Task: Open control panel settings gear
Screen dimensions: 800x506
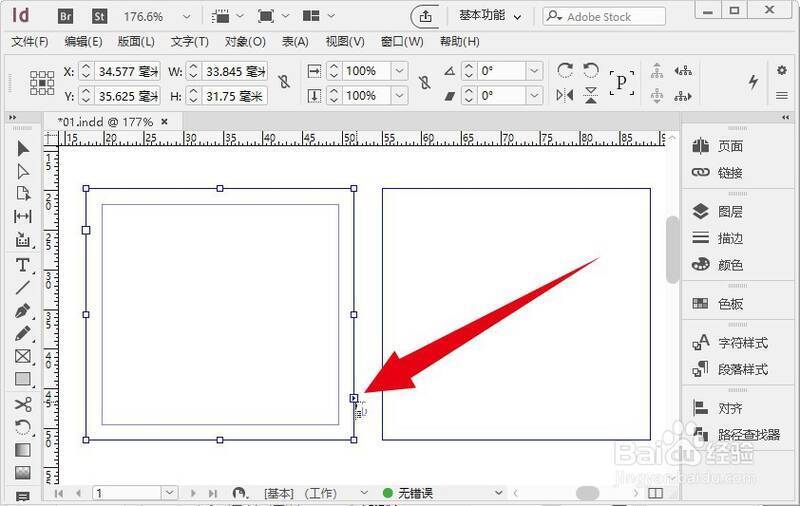Action: tap(782, 70)
